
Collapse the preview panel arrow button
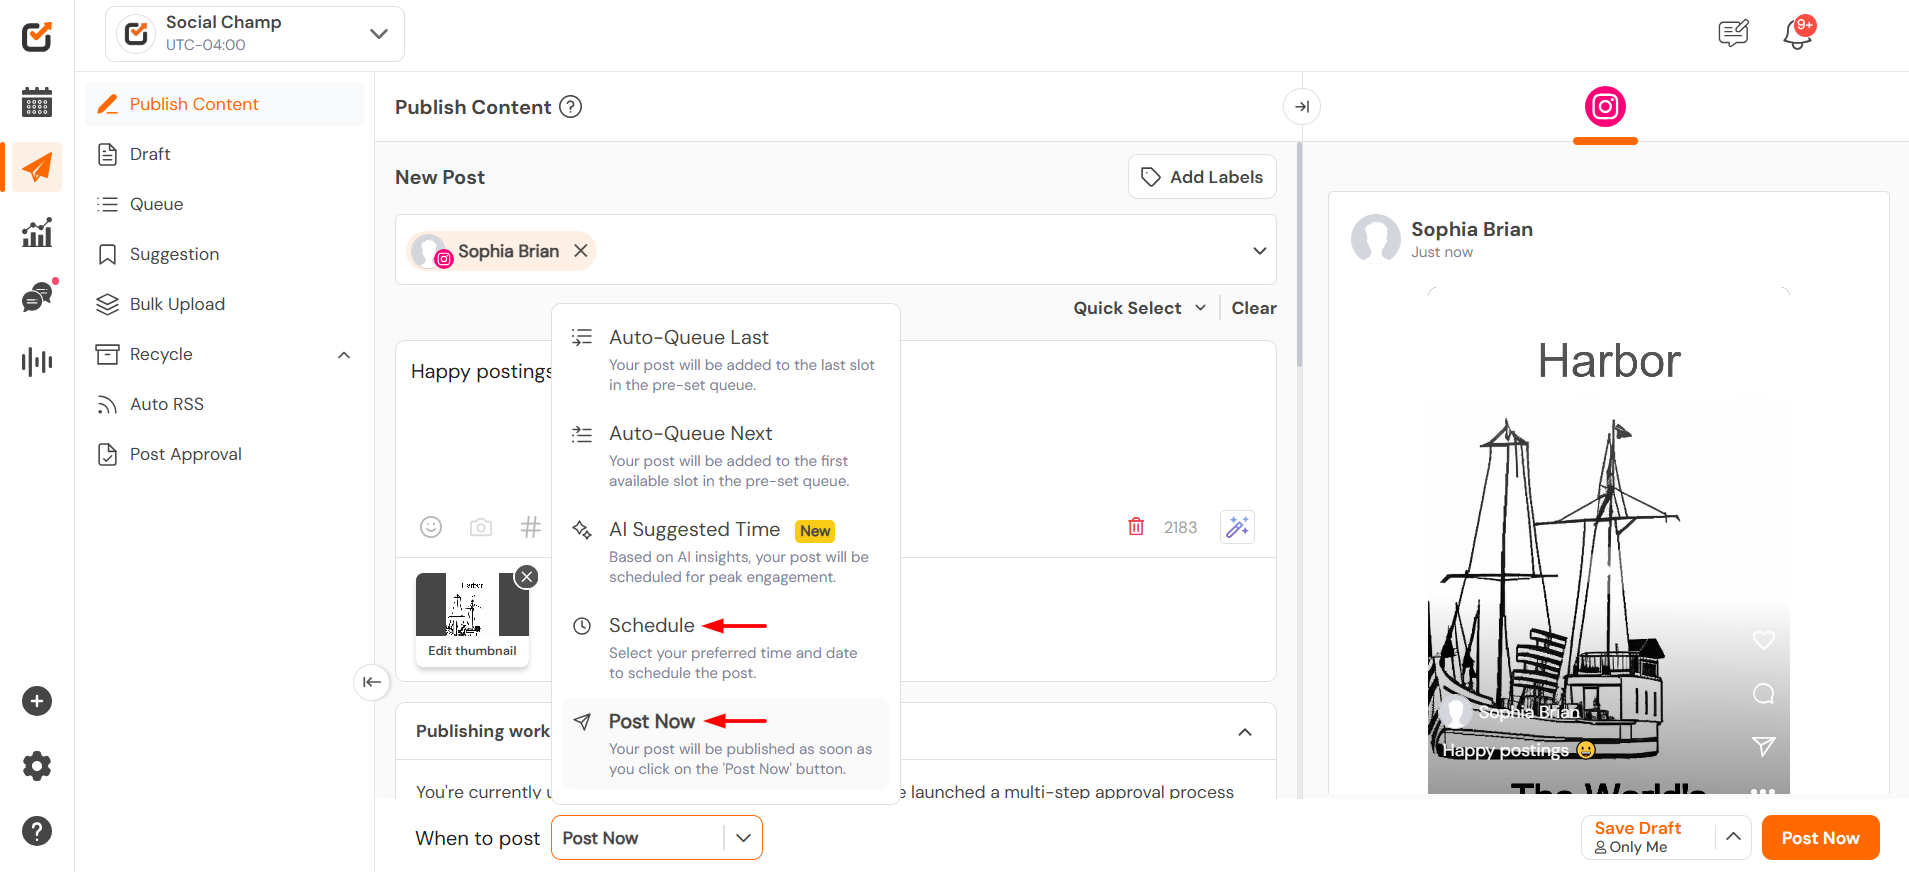[1302, 107]
